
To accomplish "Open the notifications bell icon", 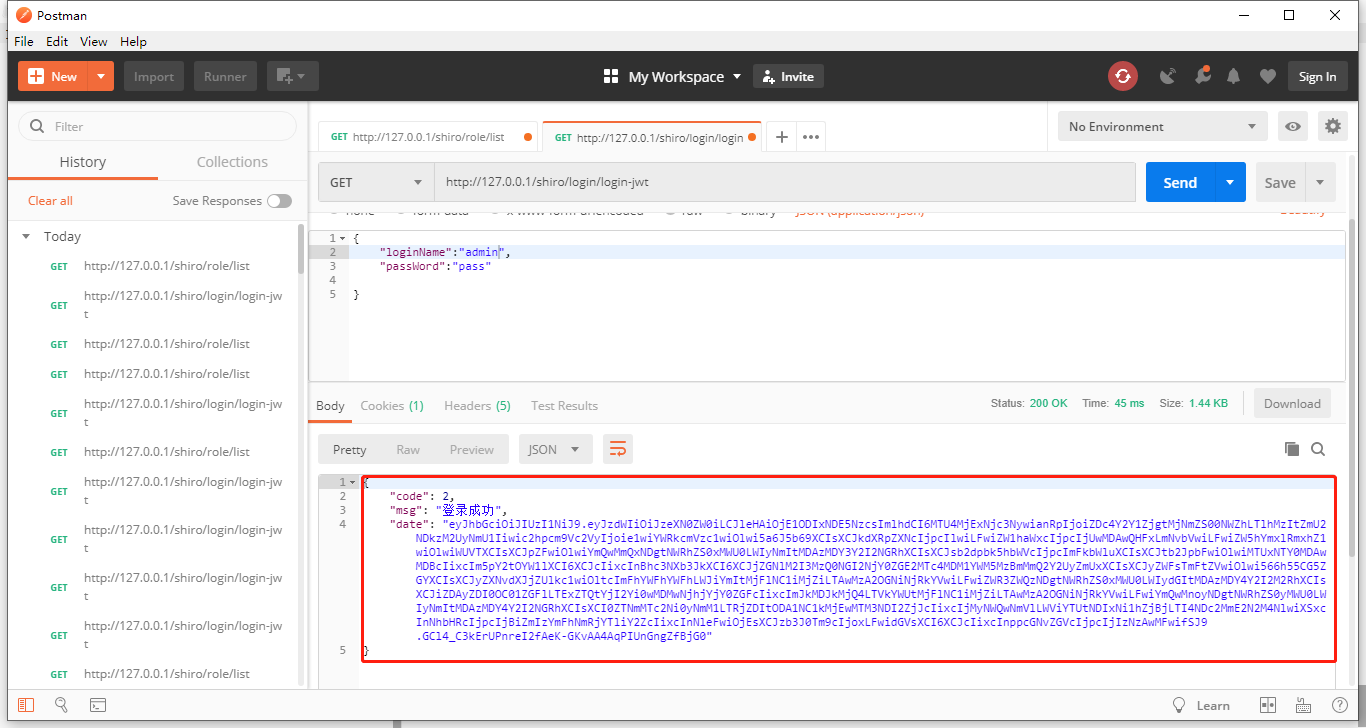I will tap(1234, 77).
